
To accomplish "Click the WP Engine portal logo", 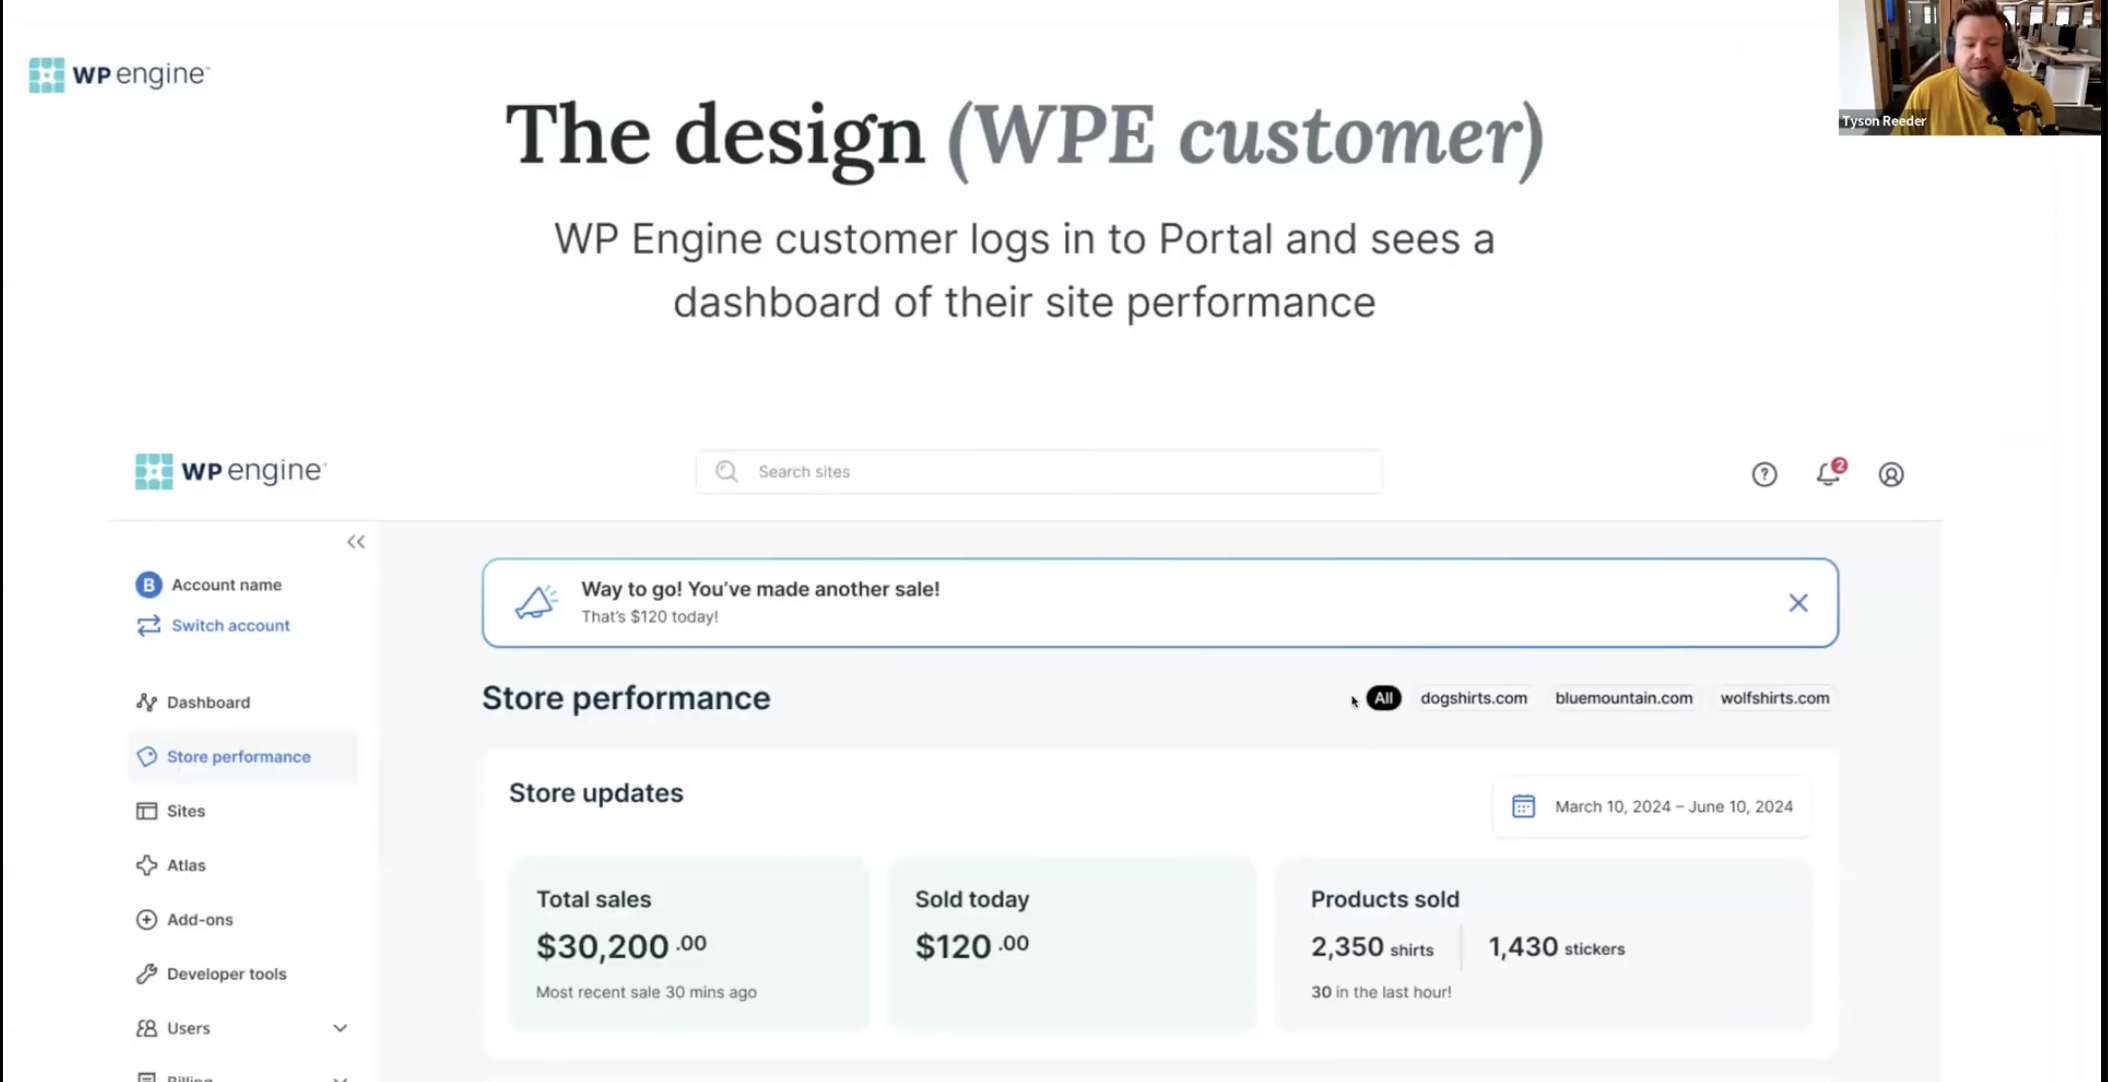I will click(x=230, y=471).
